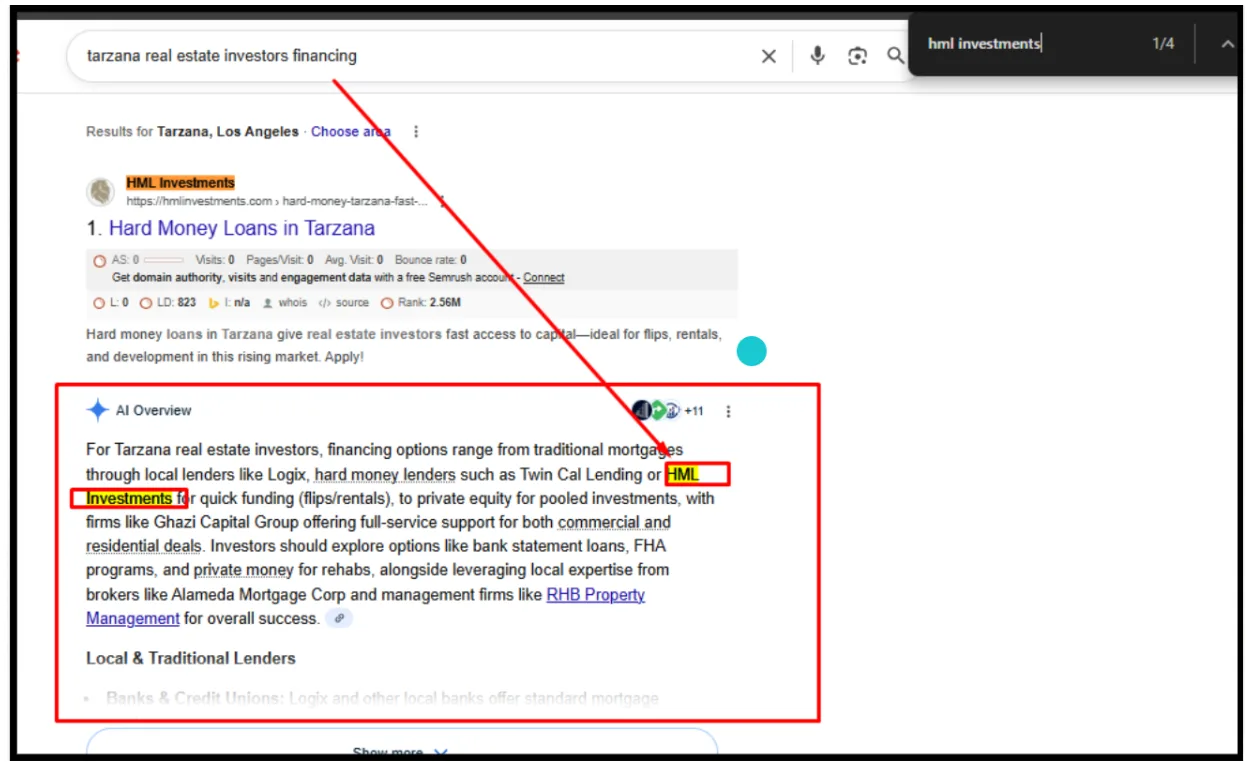Click the HML Investments site favicon
The height and width of the screenshot is (762, 1247).
100,191
